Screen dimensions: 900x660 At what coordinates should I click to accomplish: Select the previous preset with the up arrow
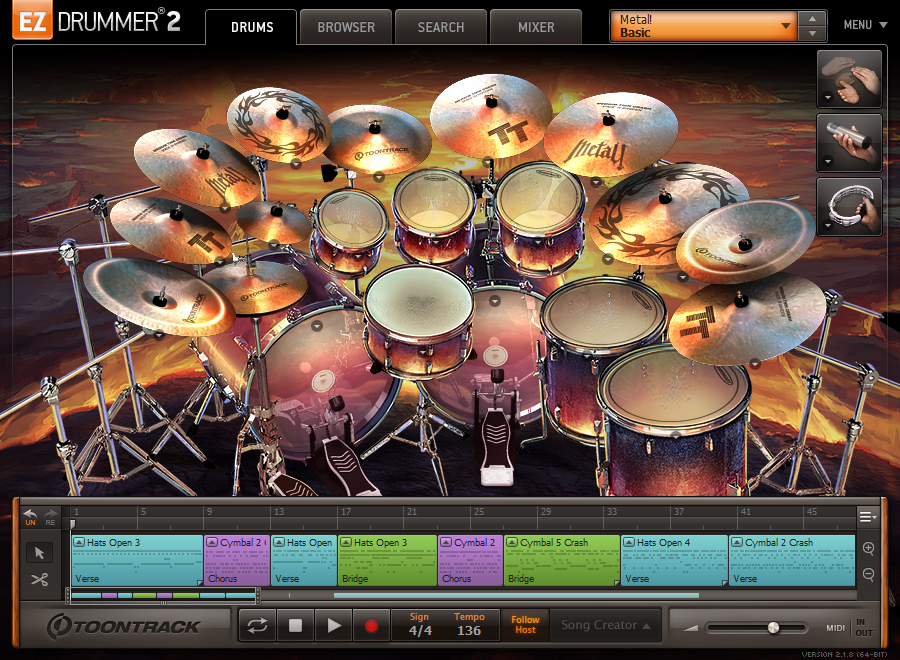tap(812, 18)
